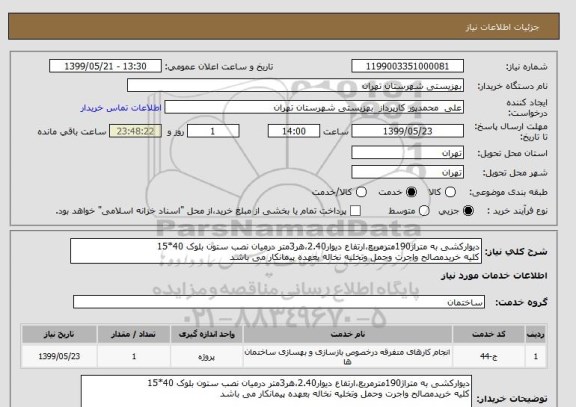Click the service name cell in row 1
Screen dimensions: 576x407
coord(348,356)
